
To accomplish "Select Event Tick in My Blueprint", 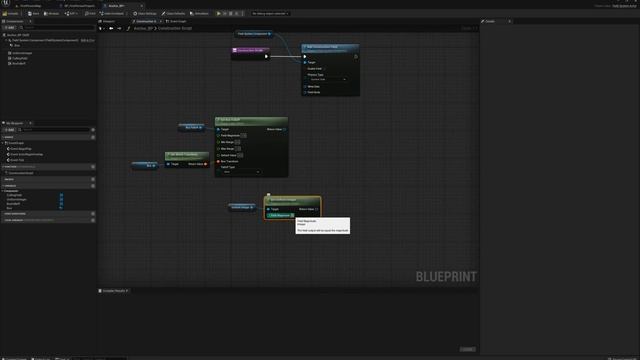I will click(16, 160).
